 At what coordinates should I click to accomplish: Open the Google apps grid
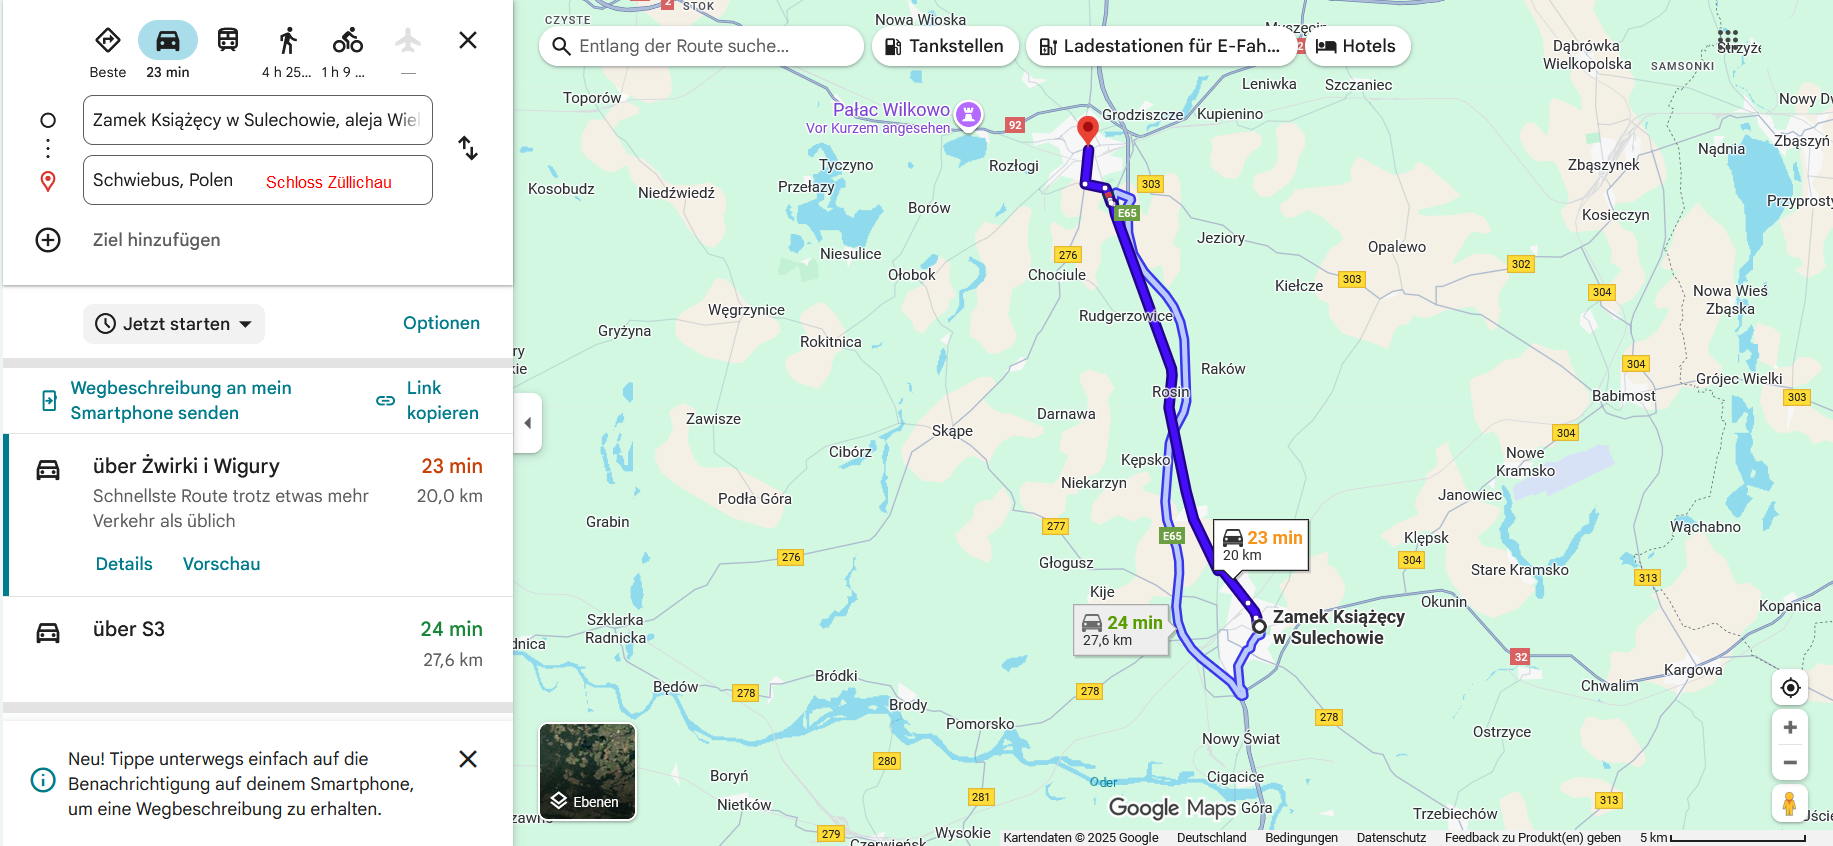pos(1728,40)
